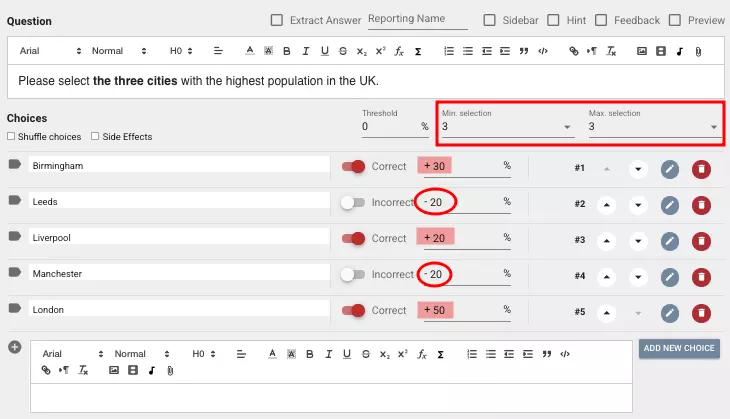Insert blockquote in question toolbar

pyautogui.click(x=524, y=51)
